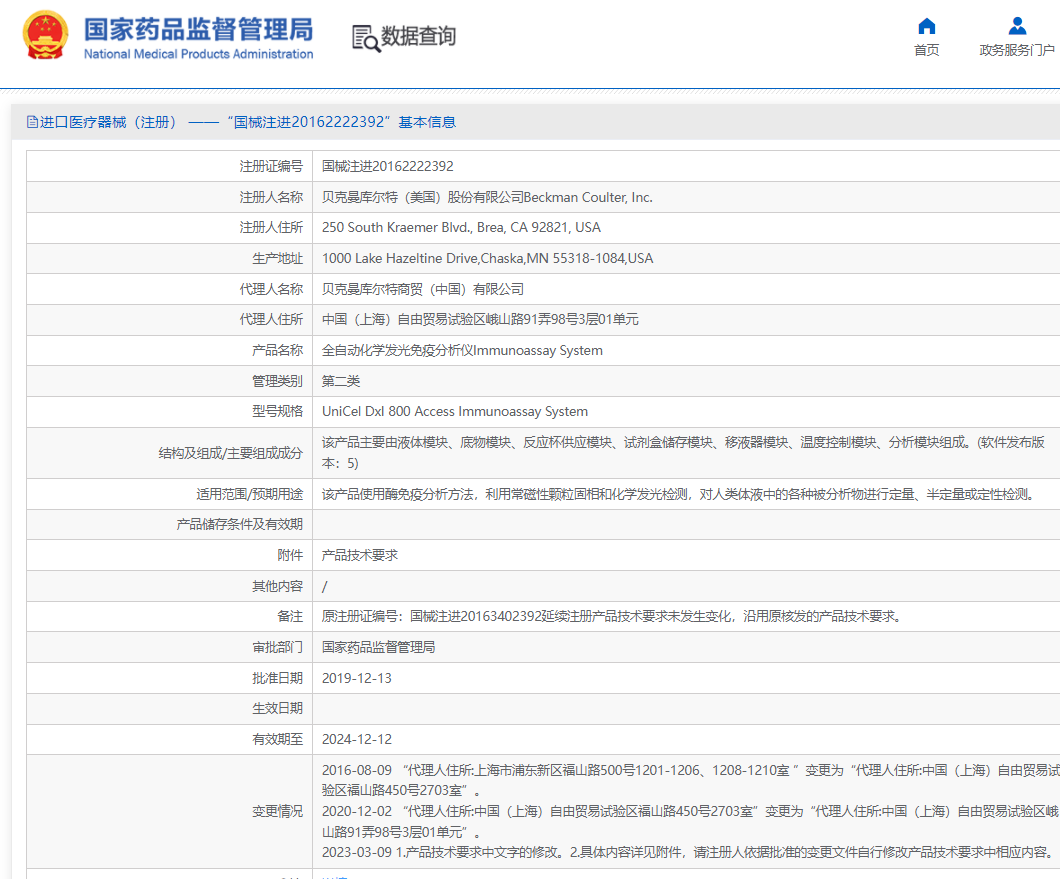Image resolution: width=1060 pixels, height=879 pixels.
Task: Select the 2019-12-13 approval date
Action: pos(356,678)
